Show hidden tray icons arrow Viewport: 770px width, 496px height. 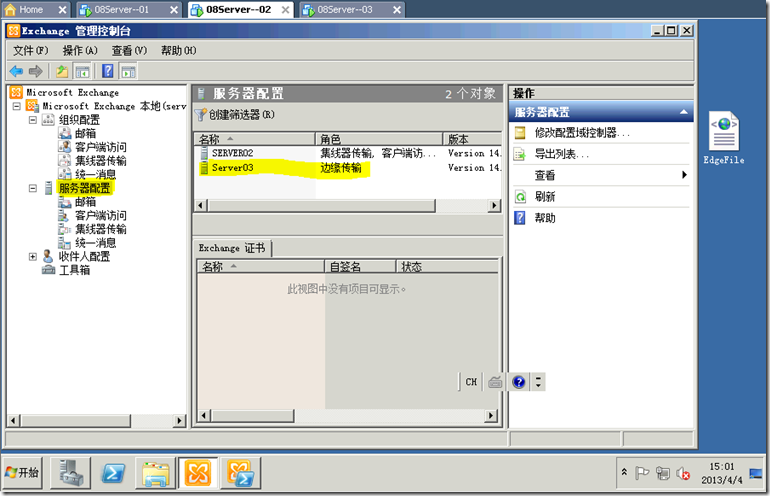coord(624,472)
